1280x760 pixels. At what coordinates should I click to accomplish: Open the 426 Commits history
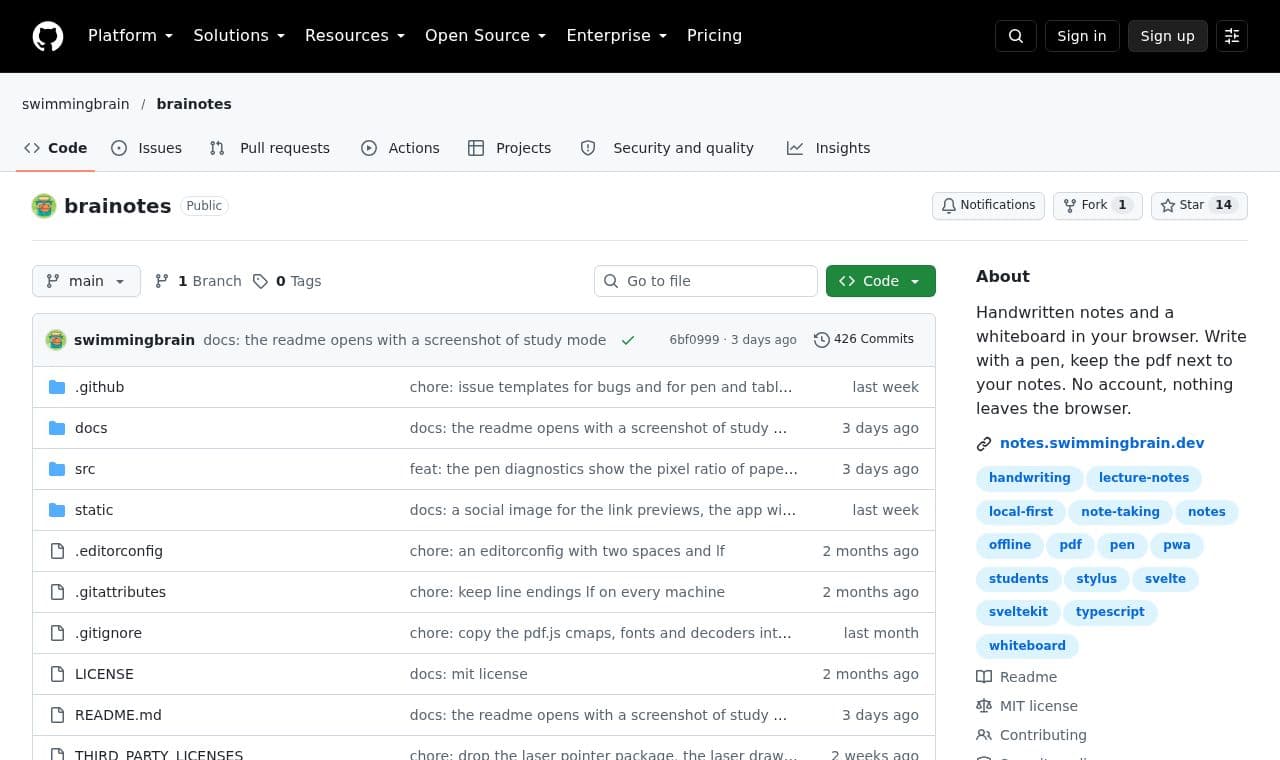pyautogui.click(x=864, y=339)
